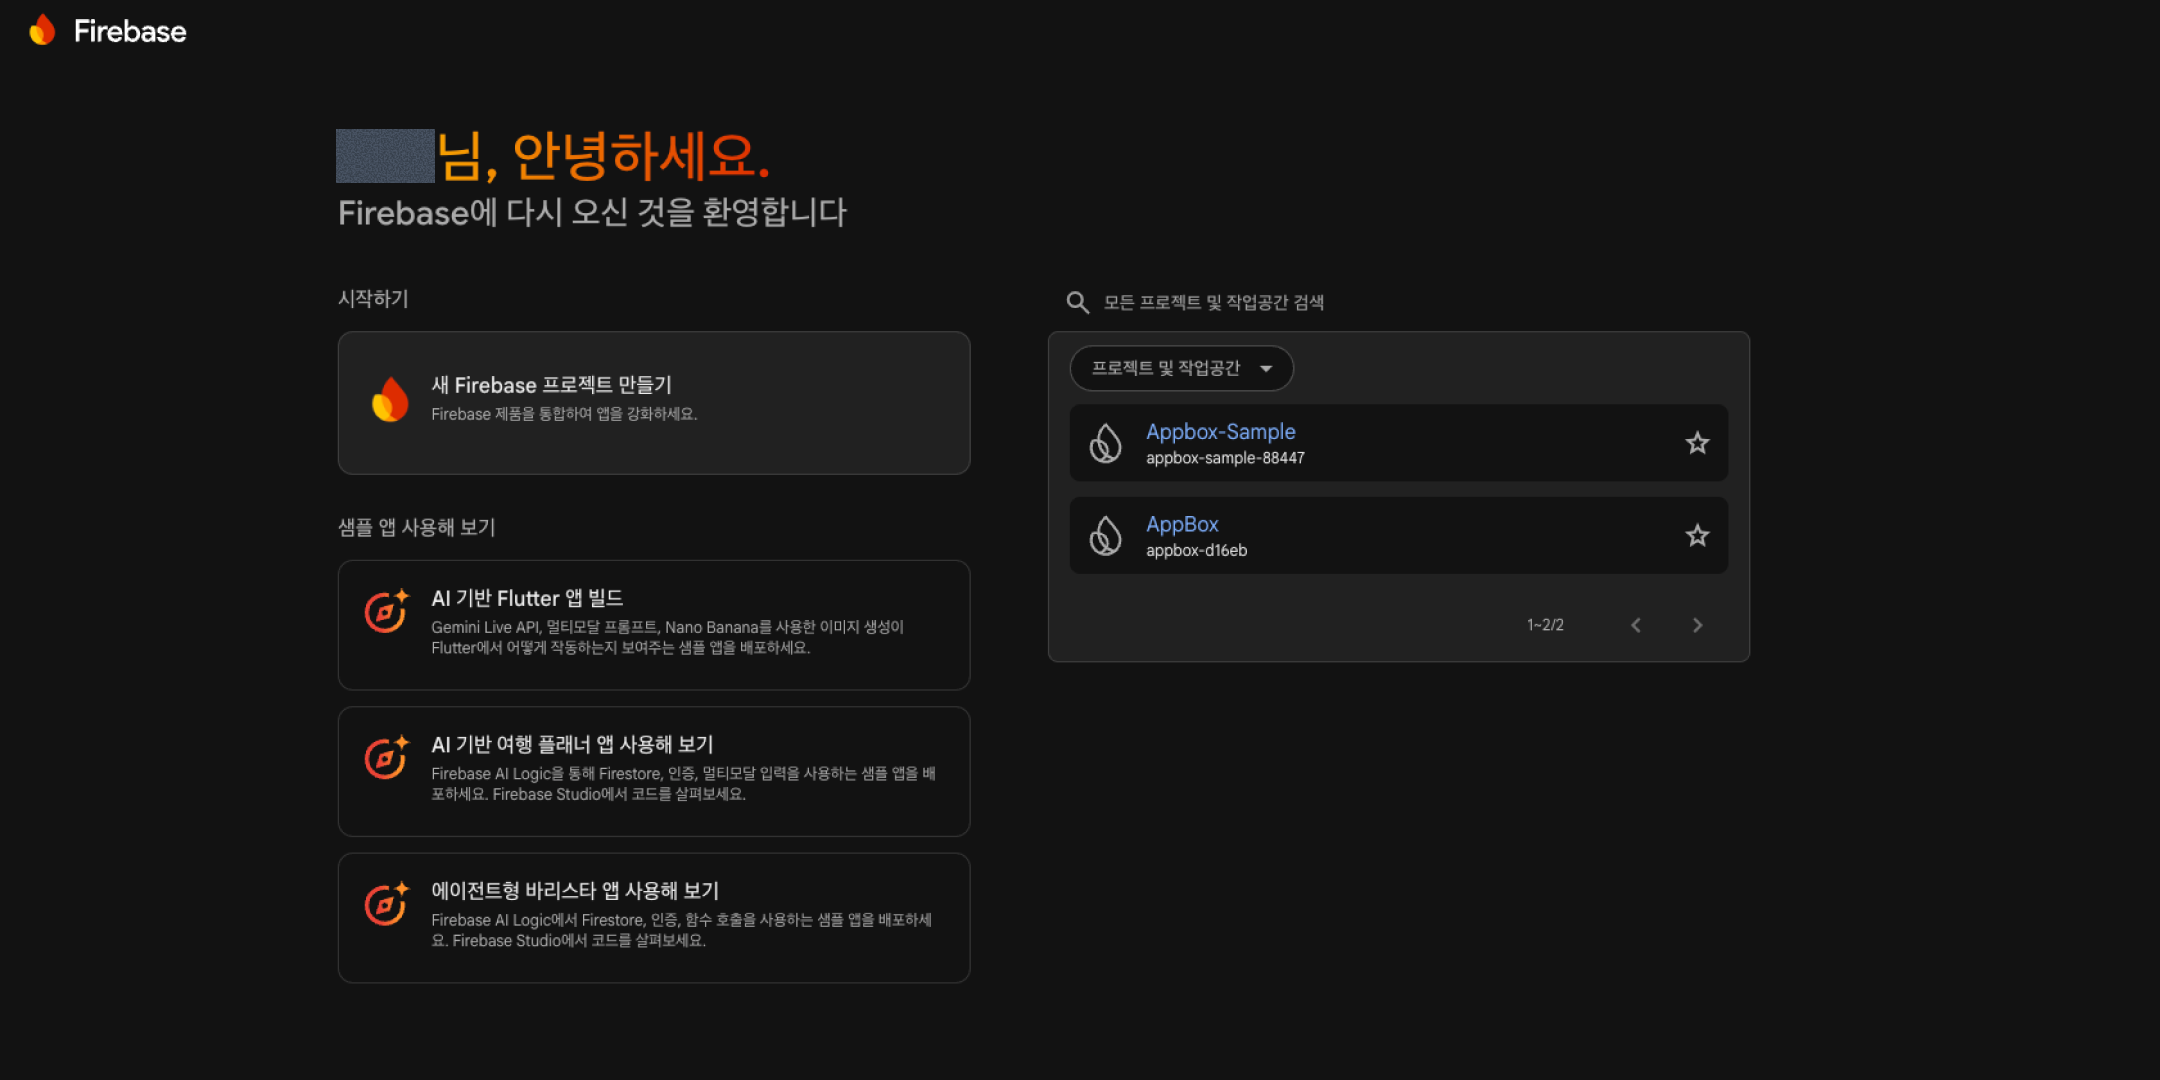Click the 샘플 앱 사용해 보기 heading

coord(416,527)
